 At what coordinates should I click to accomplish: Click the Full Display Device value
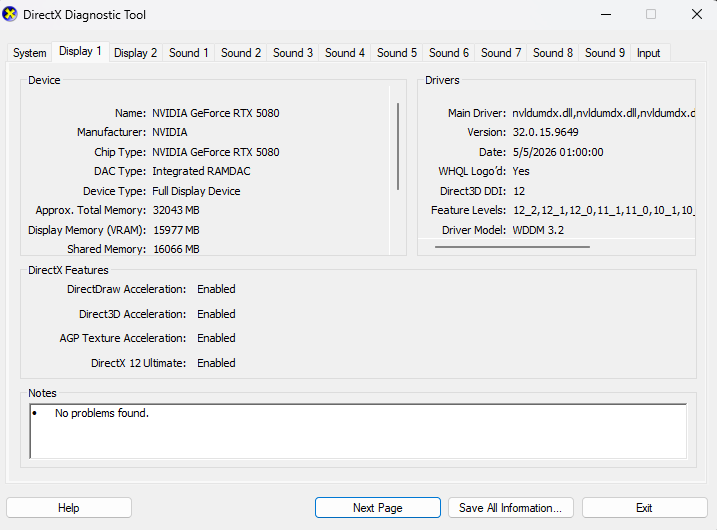click(x=196, y=191)
